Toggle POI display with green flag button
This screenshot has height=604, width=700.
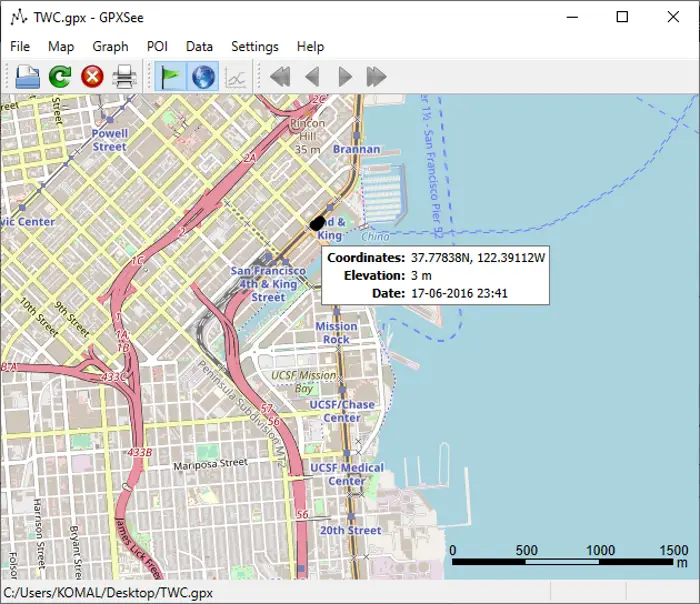click(x=172, y=76)
